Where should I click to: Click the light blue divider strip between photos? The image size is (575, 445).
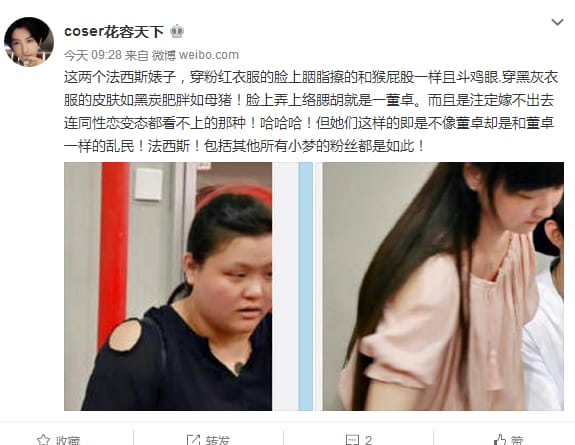[x=305, y=286]
